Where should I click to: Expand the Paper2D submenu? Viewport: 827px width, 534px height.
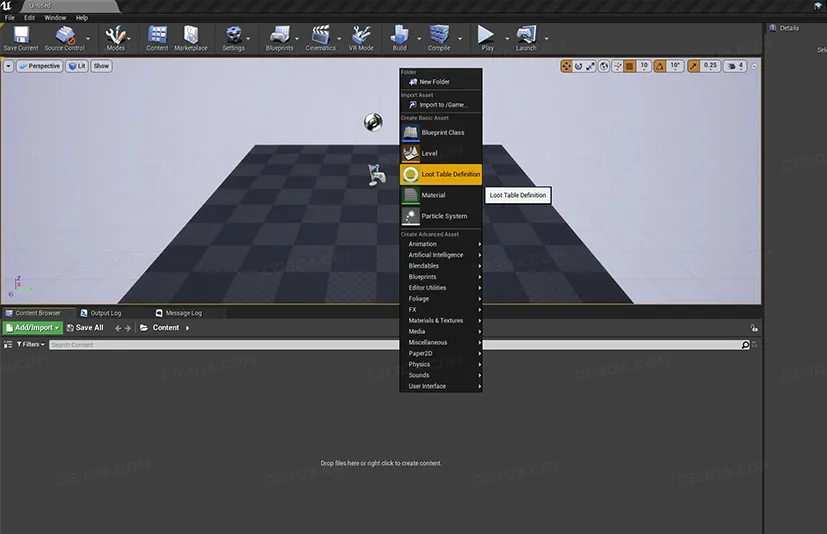(441, 354)
